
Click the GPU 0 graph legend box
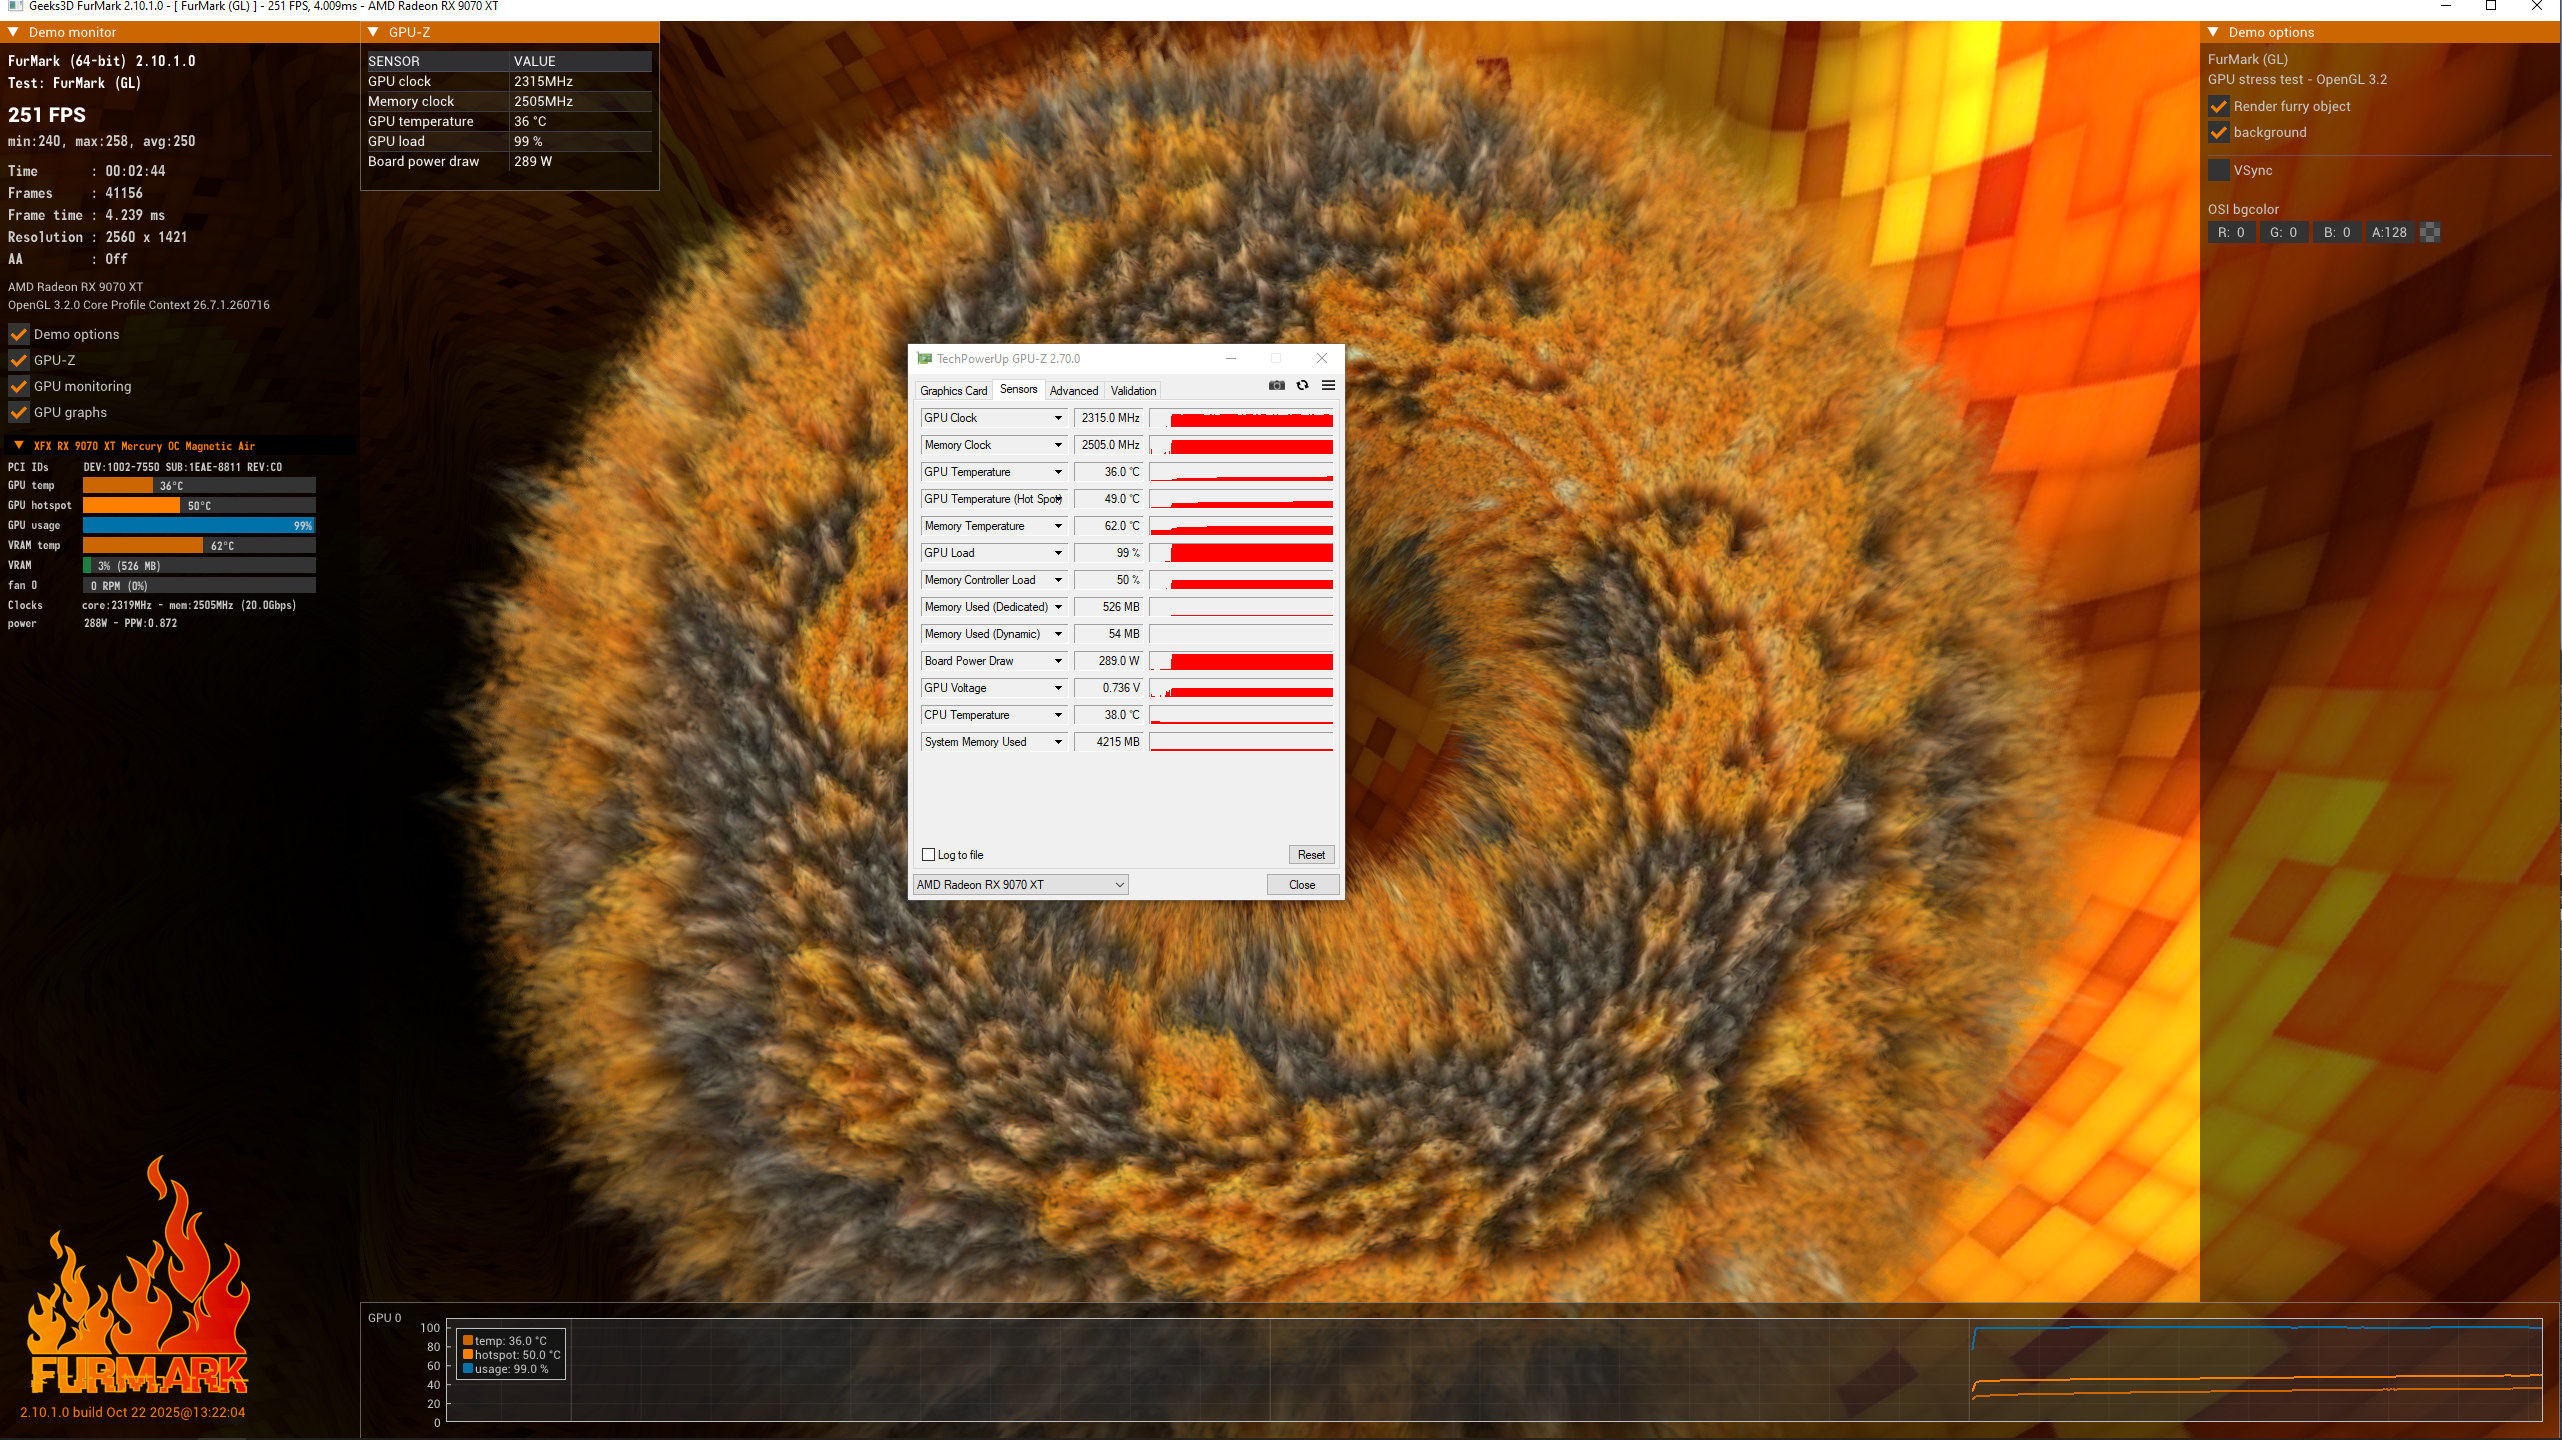[x=510, y=1354]
